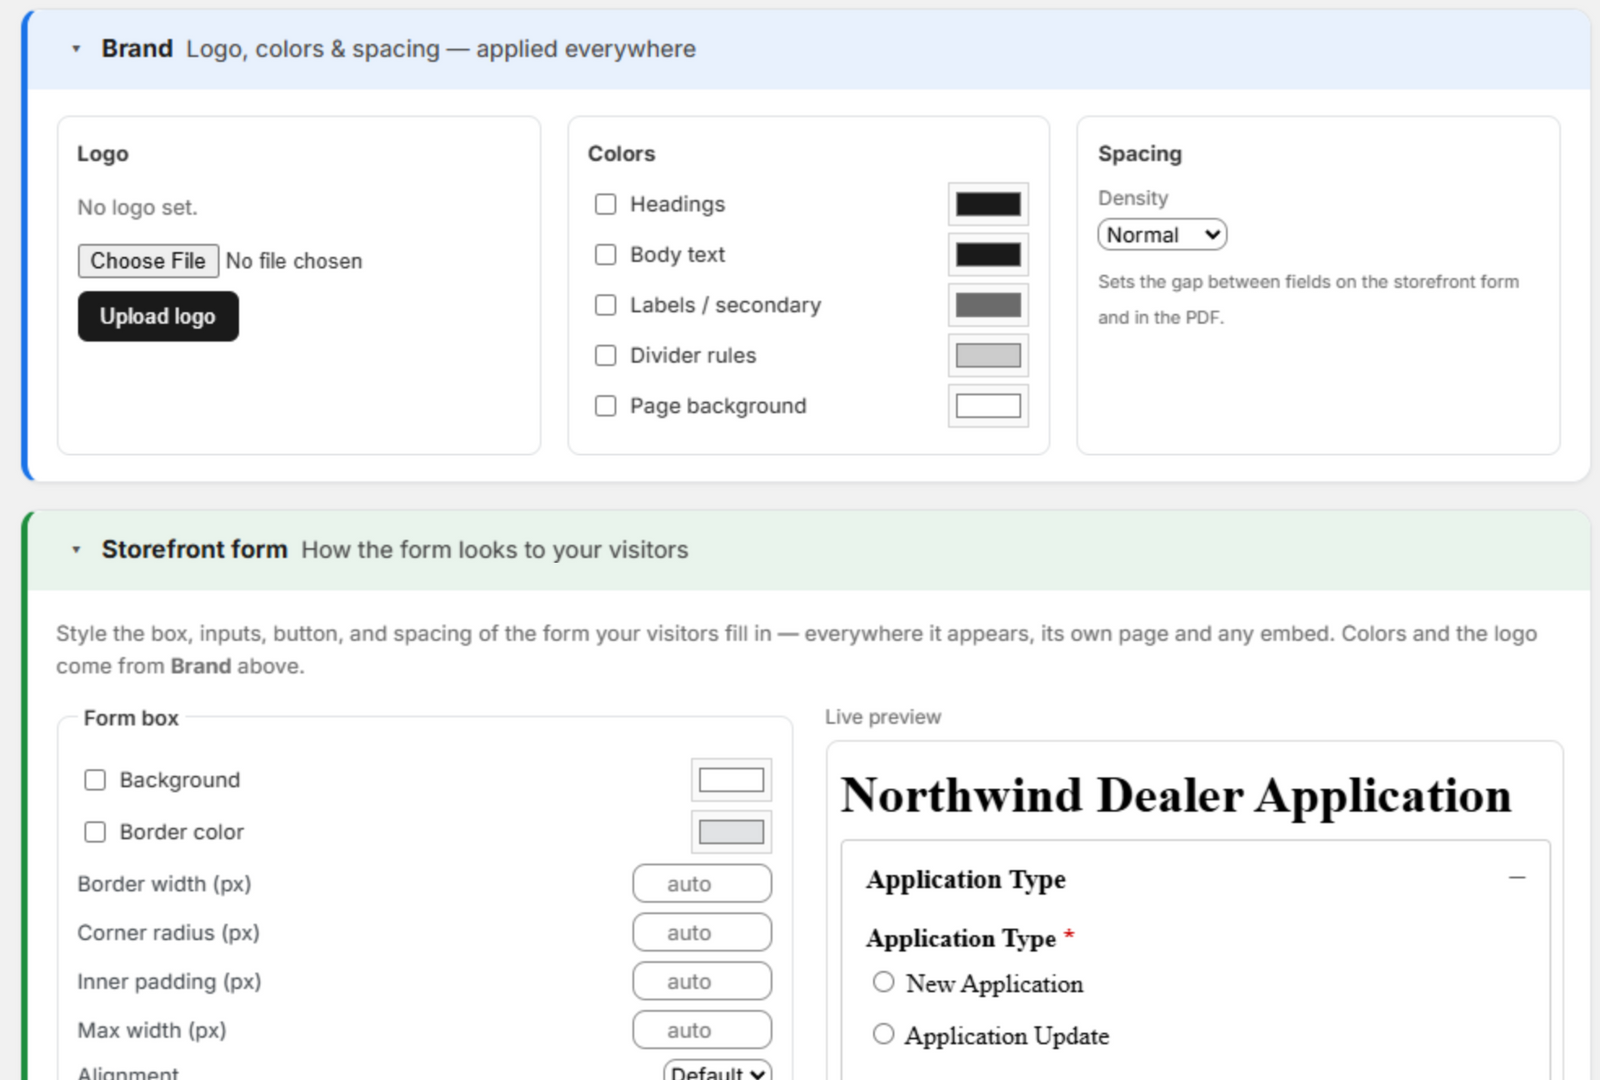Click the Upload logo button
Image resolution: width=1600 pixels, height=1080 pixels.
158,316
